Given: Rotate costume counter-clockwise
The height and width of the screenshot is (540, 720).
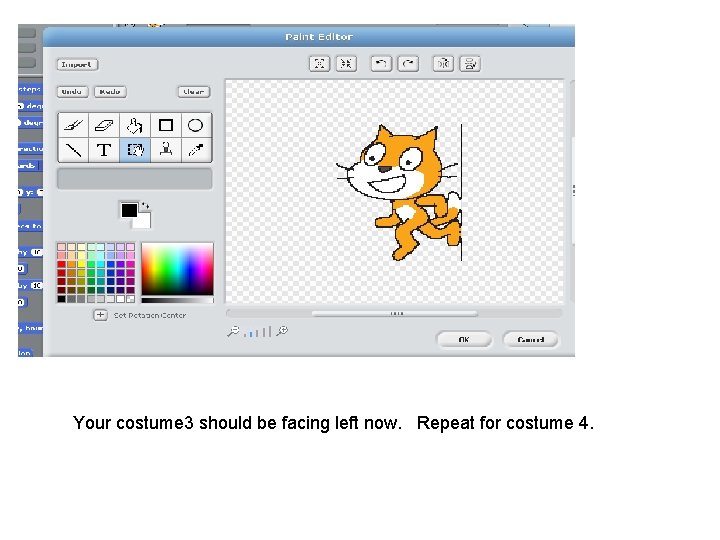Looking at the screenshot, I should (x=381, y=63).
